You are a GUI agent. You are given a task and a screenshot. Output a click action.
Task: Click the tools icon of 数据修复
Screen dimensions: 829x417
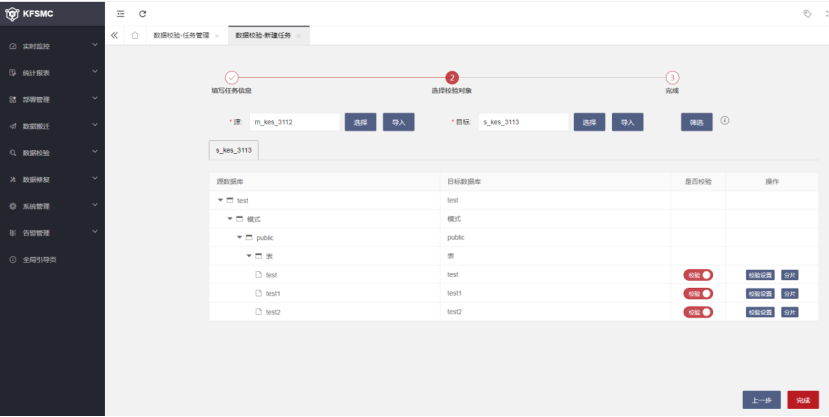coord(13,180)
